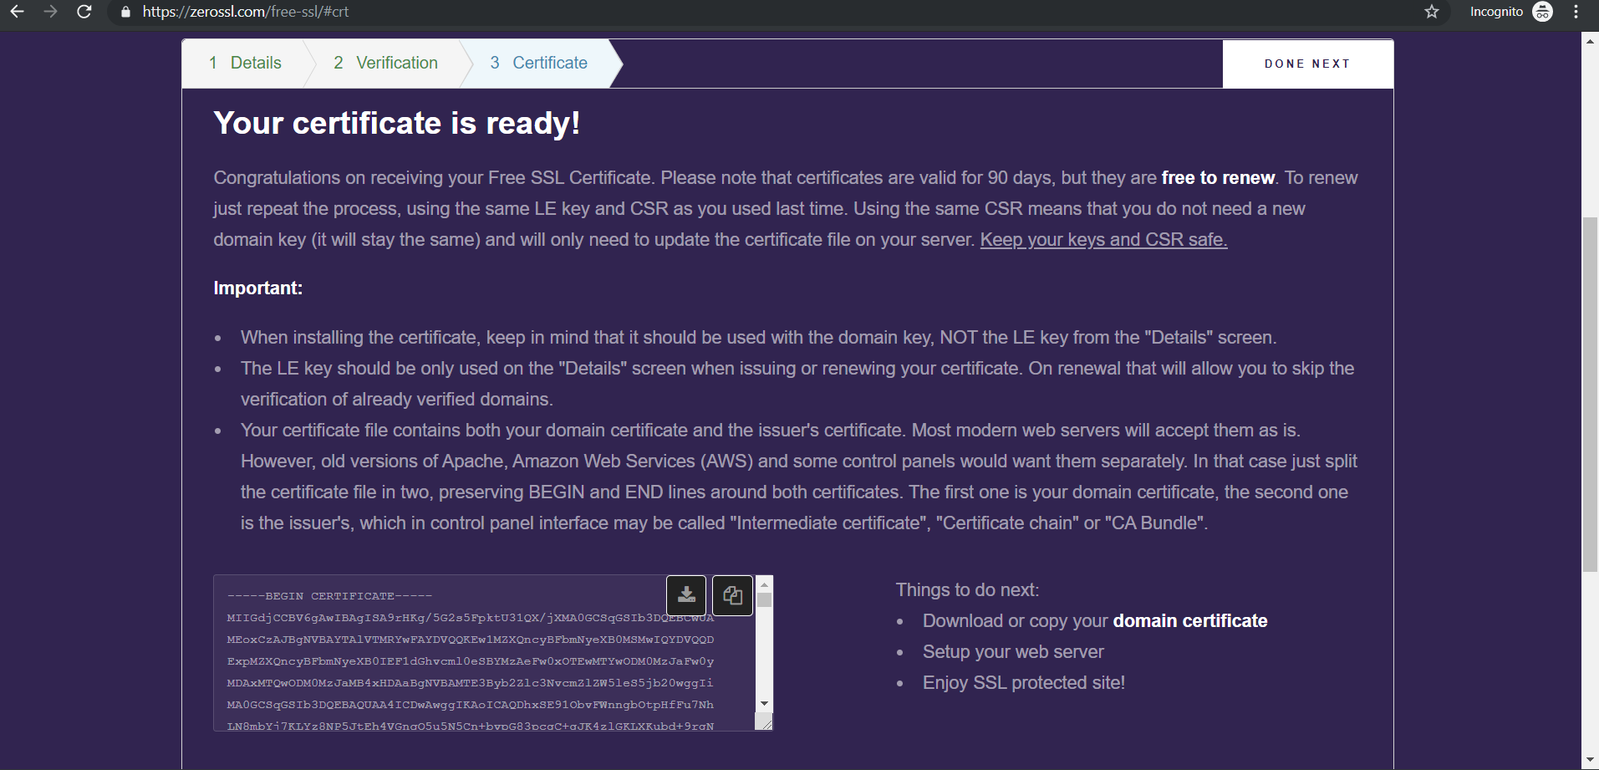This screenshot has width=1599, height=770.
Task: Select the Certificate step tab
Action: click(539, 63)
